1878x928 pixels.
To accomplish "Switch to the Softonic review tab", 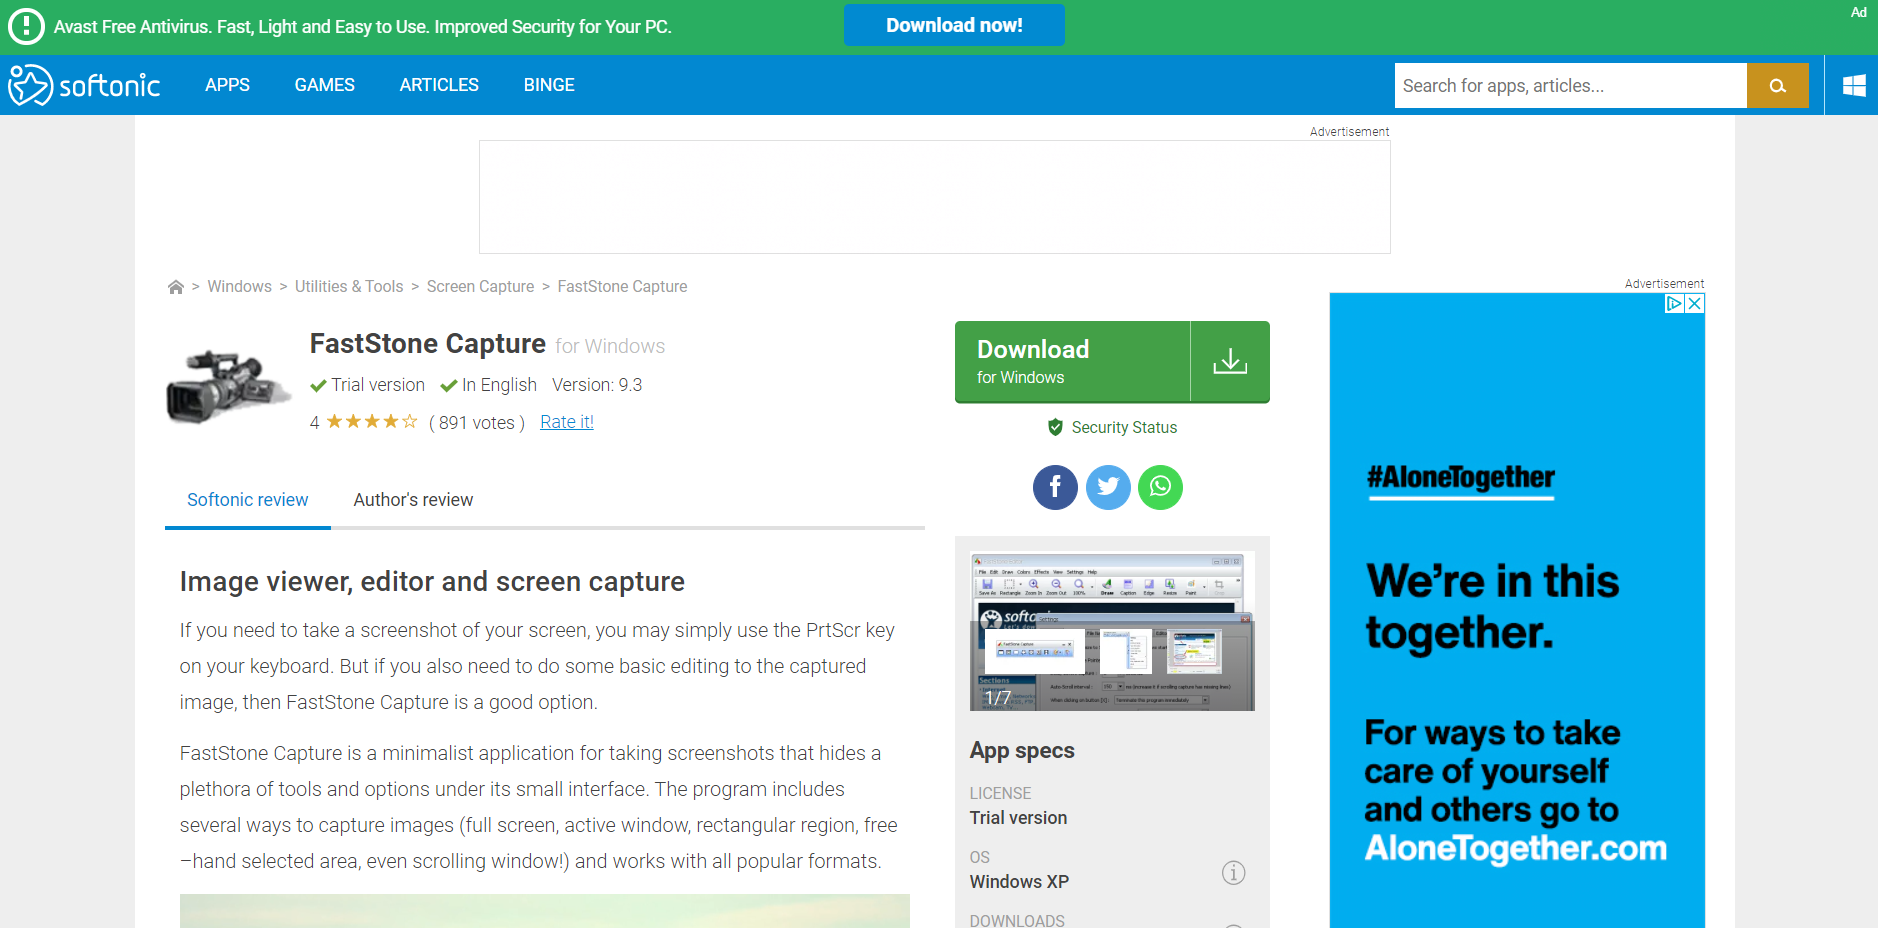I will tap(248, 500).
